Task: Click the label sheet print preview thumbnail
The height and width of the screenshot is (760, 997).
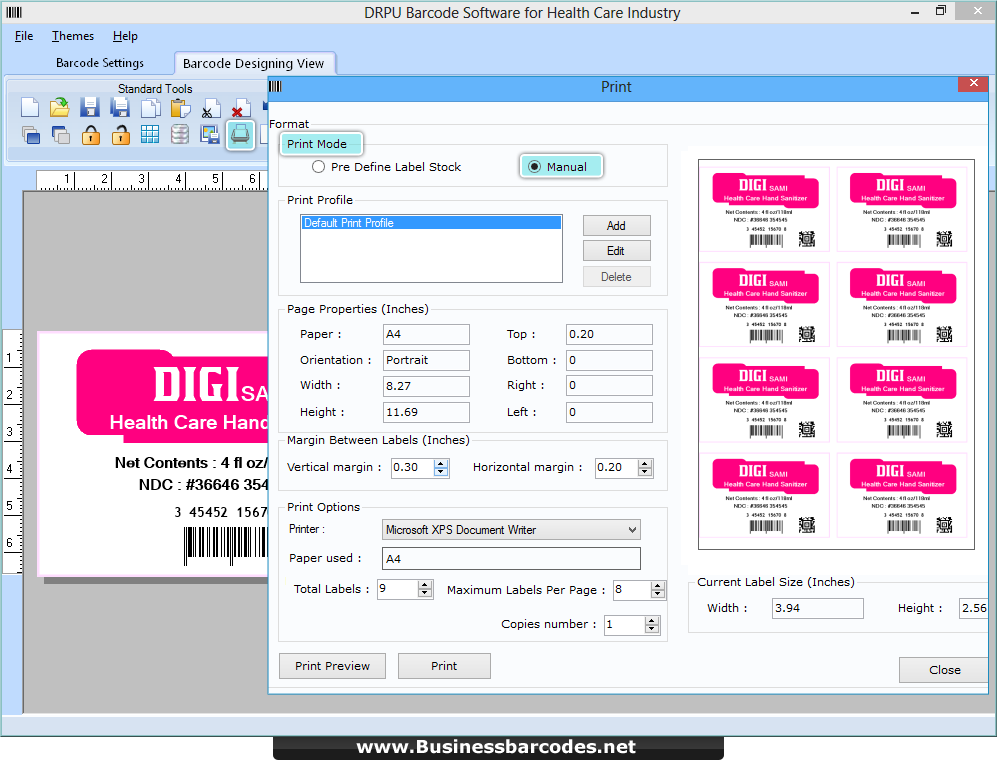Action: coord(836,354)
